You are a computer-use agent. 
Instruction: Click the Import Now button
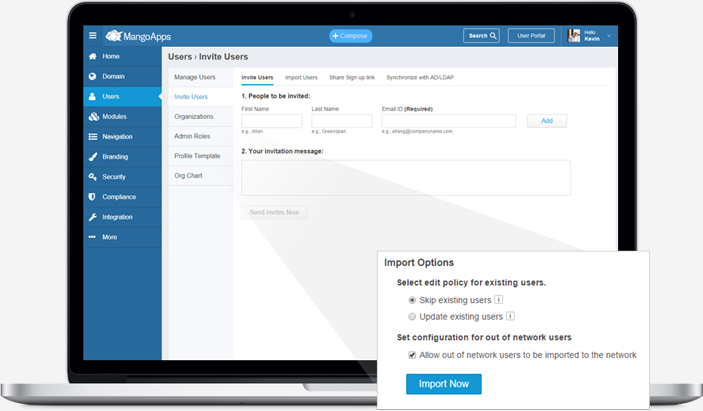pyautogui.click(x=443, y=384)
